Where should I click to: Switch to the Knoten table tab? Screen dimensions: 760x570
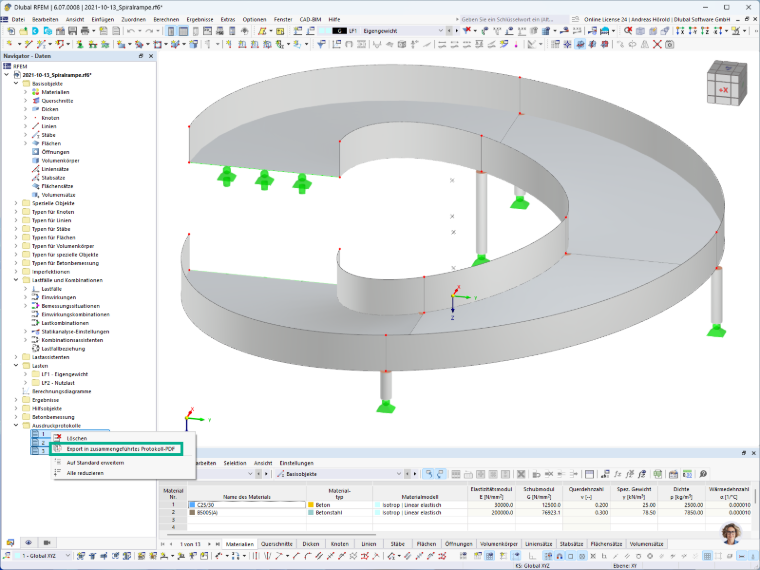(x=339, y=544)
